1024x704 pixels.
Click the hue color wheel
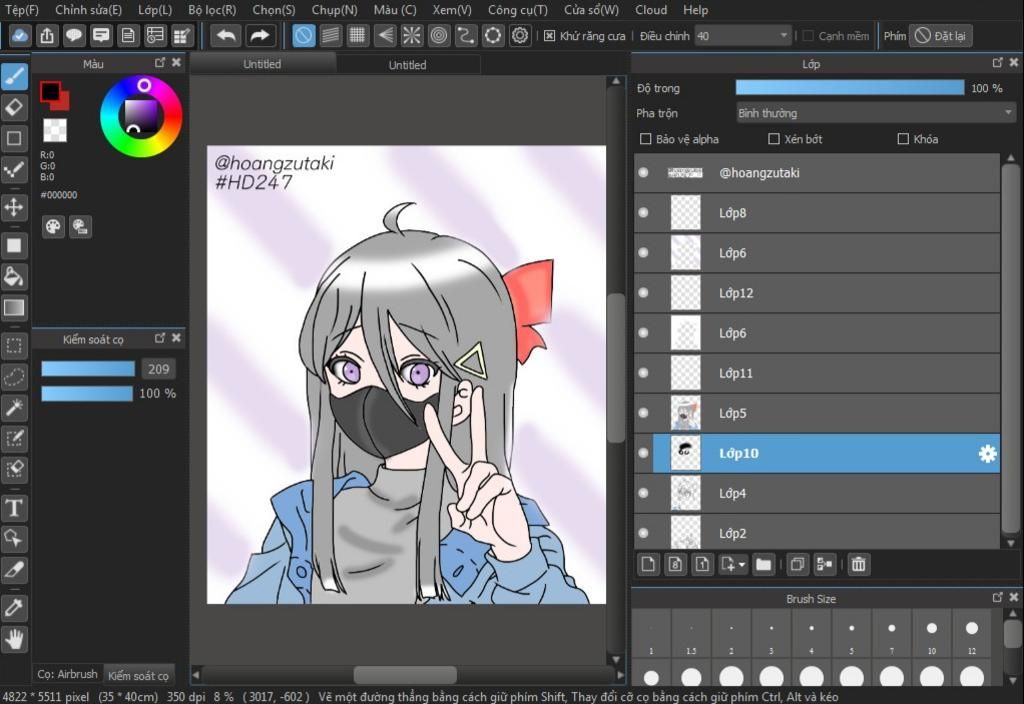coord(141,118)
